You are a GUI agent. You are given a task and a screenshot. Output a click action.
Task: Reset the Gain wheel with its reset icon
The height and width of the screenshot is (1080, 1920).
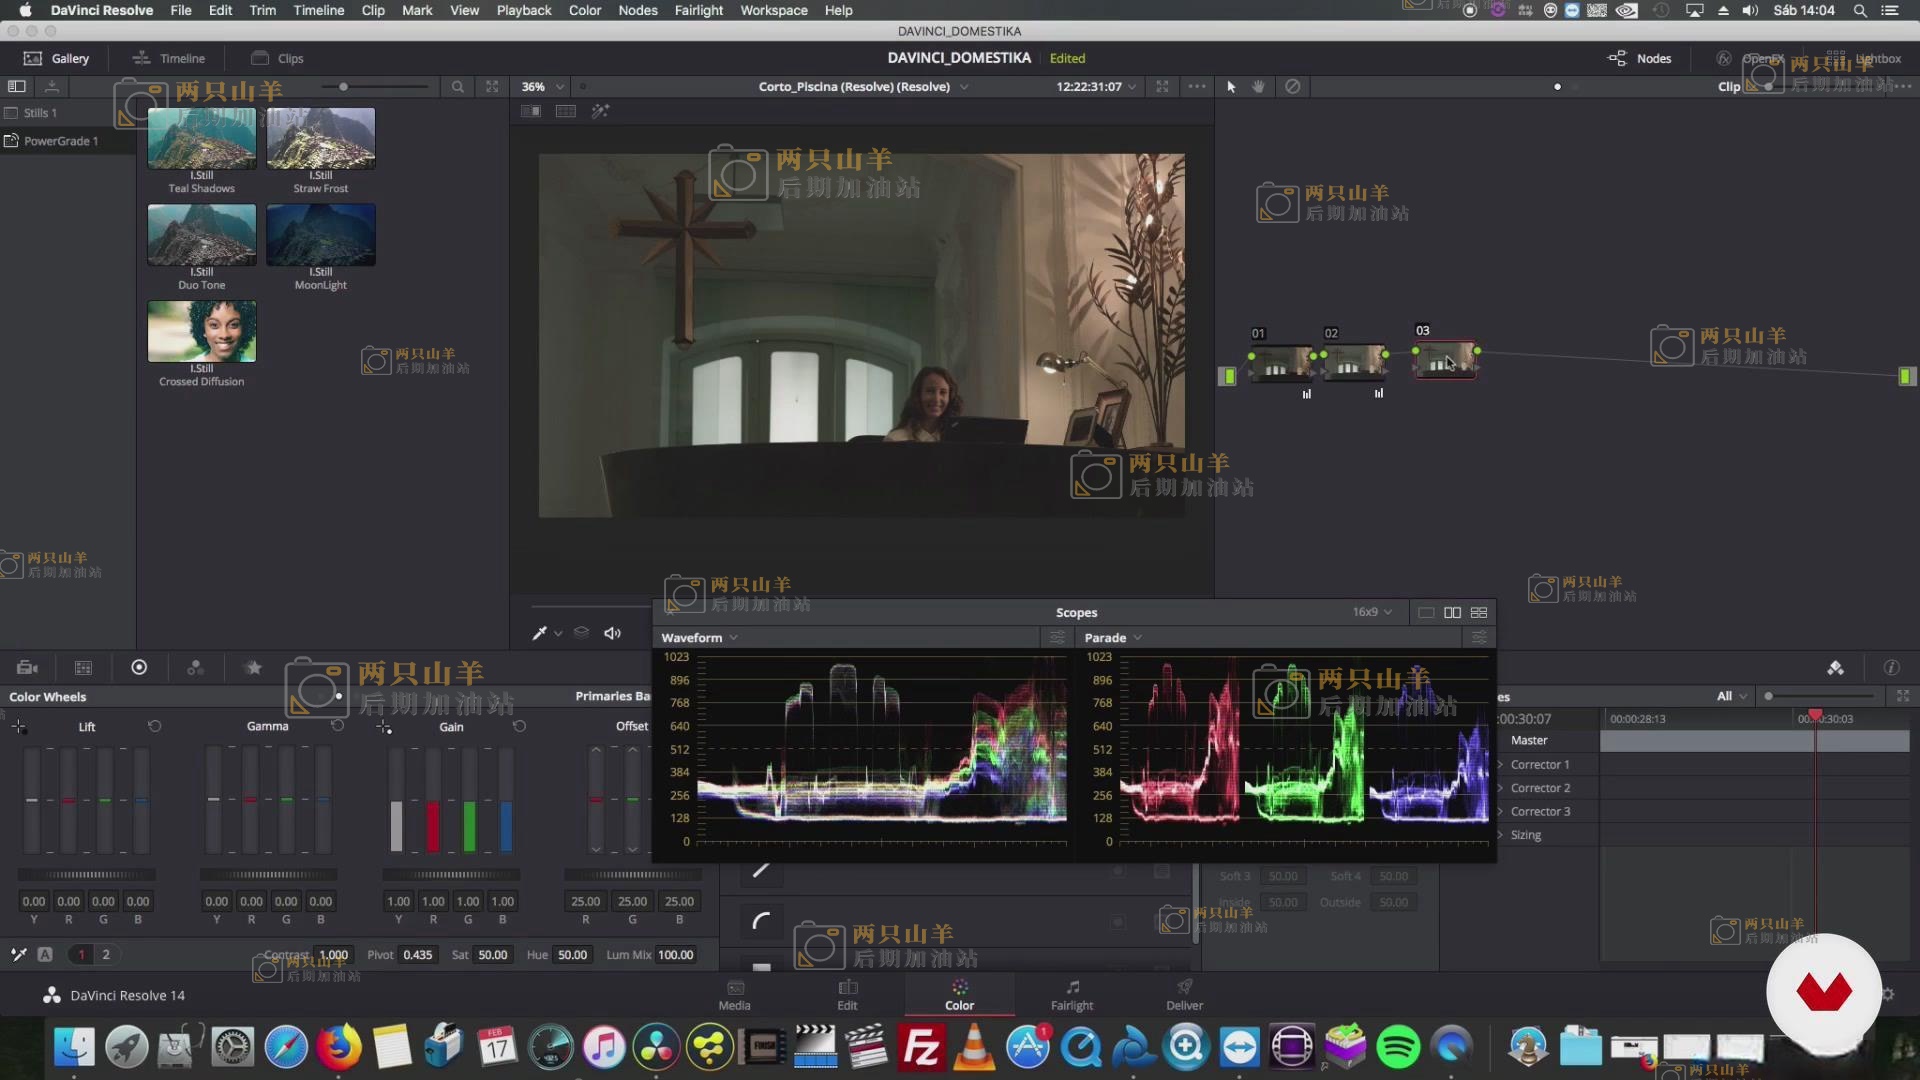pos(519,726)
